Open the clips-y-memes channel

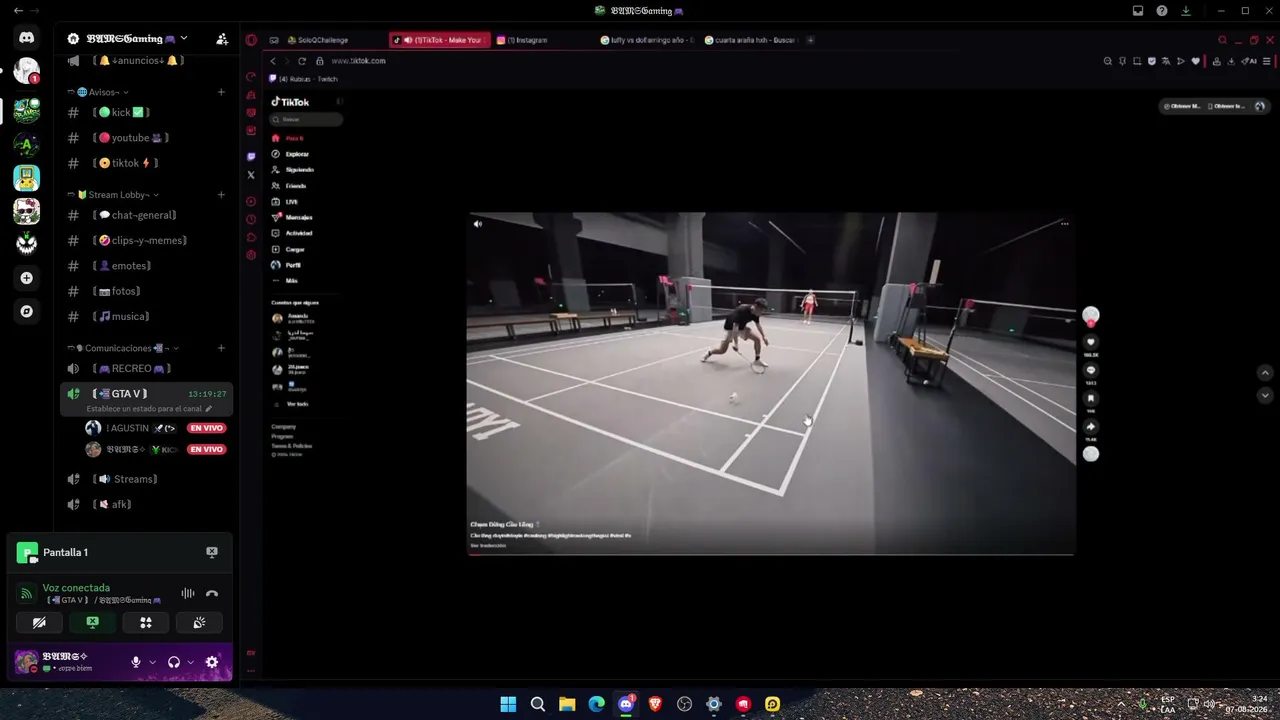tap(146, 241)
